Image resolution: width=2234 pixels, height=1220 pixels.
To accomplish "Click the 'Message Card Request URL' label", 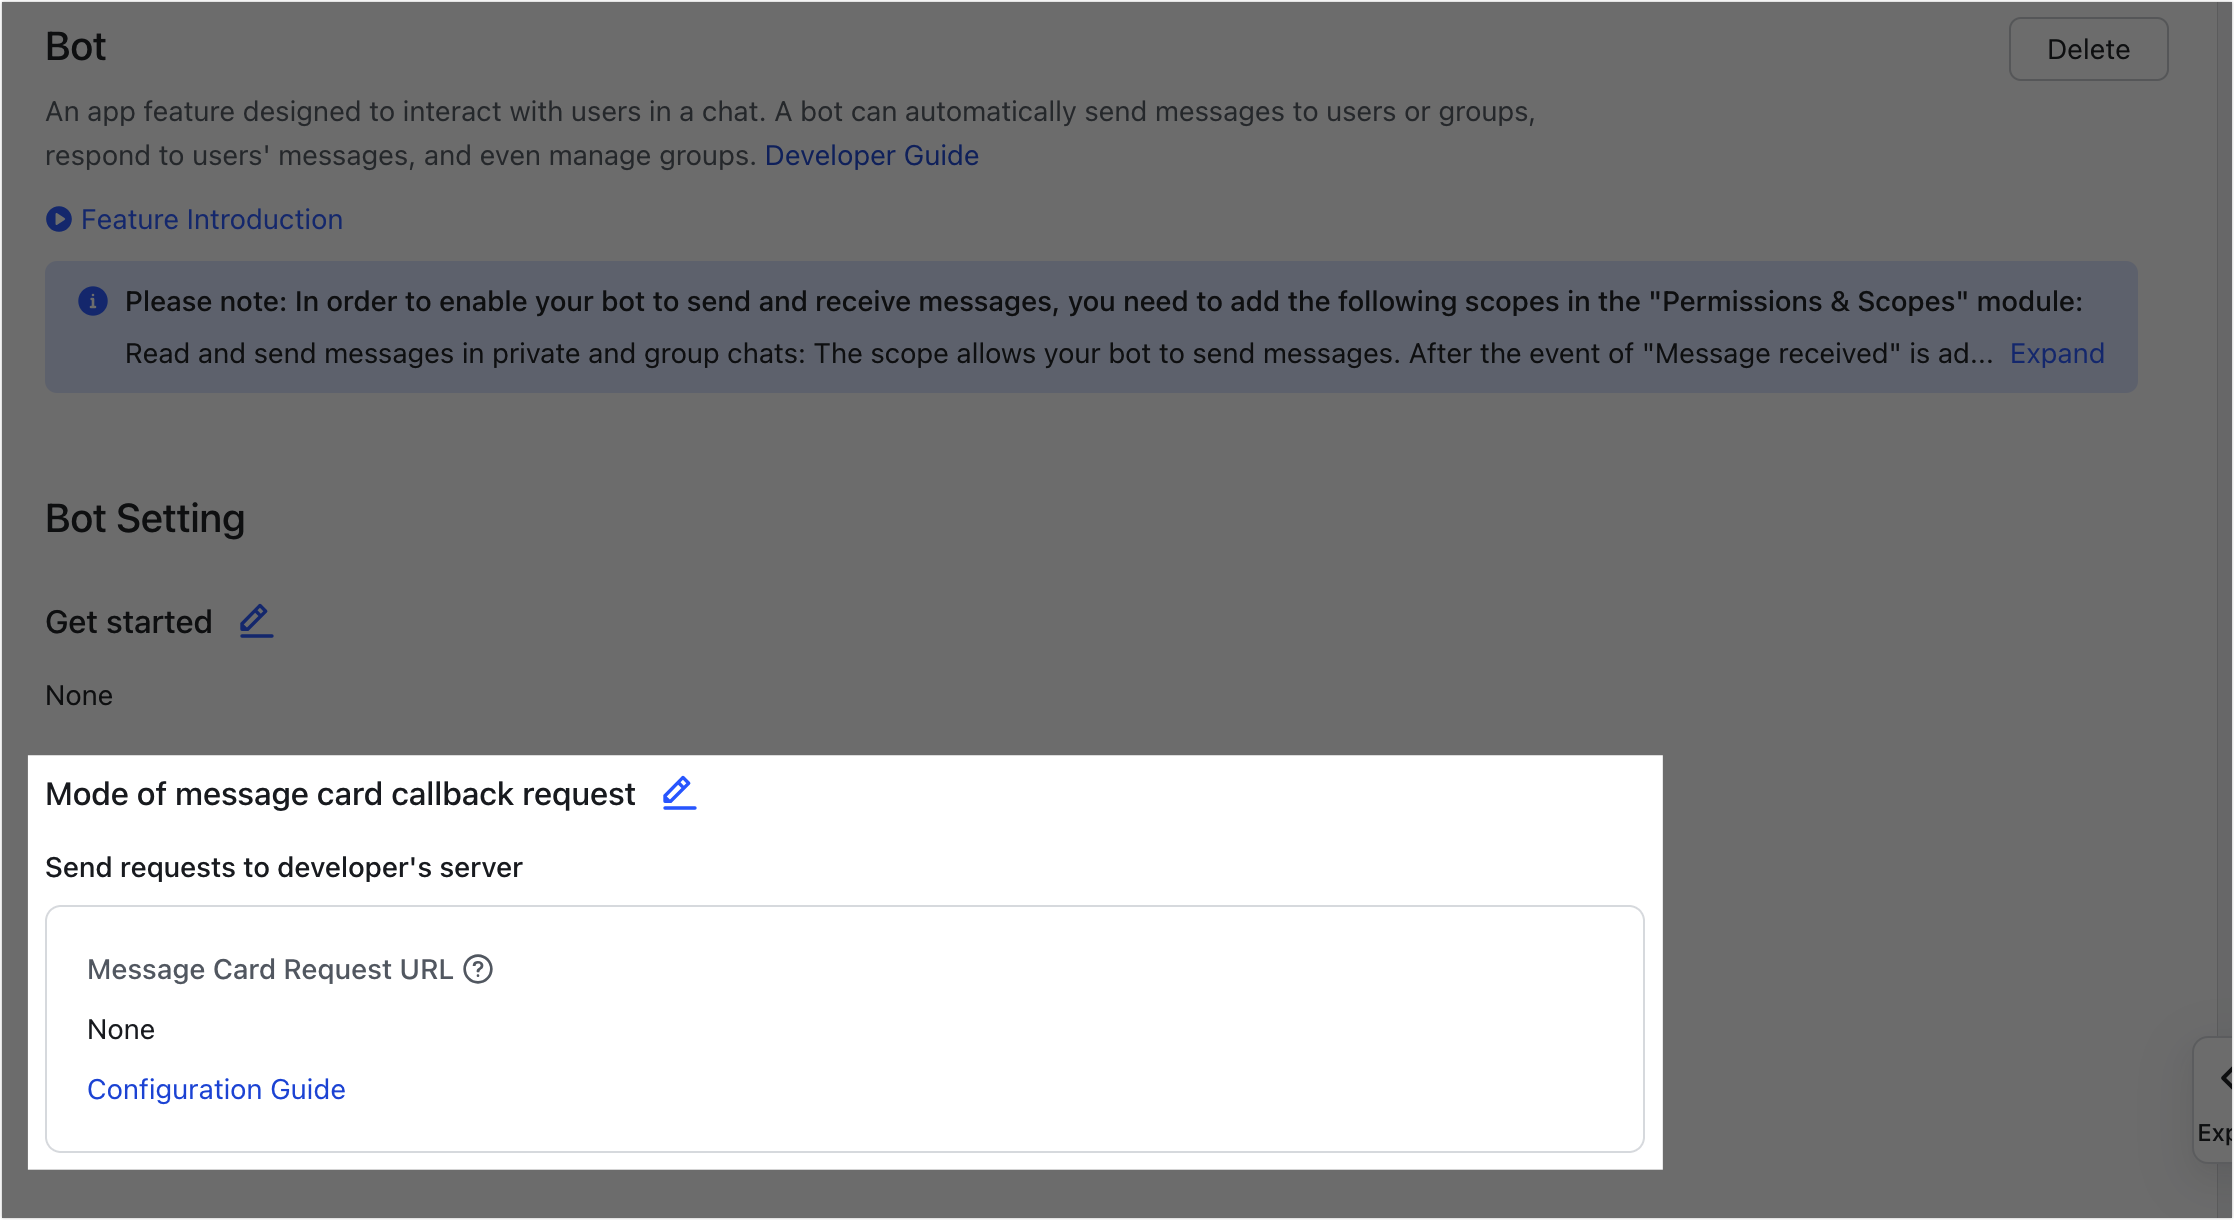I will point(270,969).
